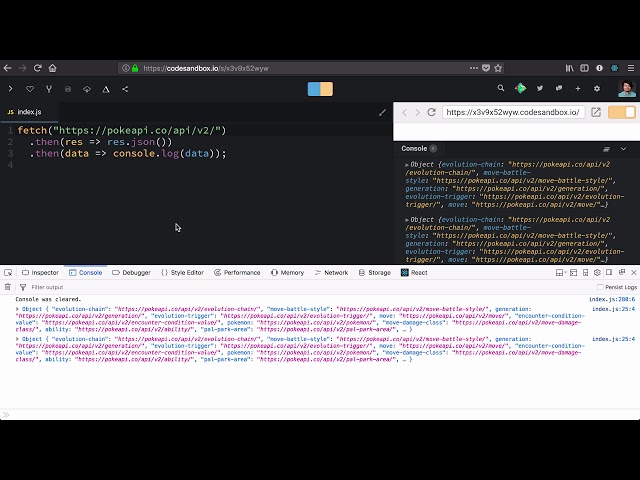Open preview in new window

[596, 112]
